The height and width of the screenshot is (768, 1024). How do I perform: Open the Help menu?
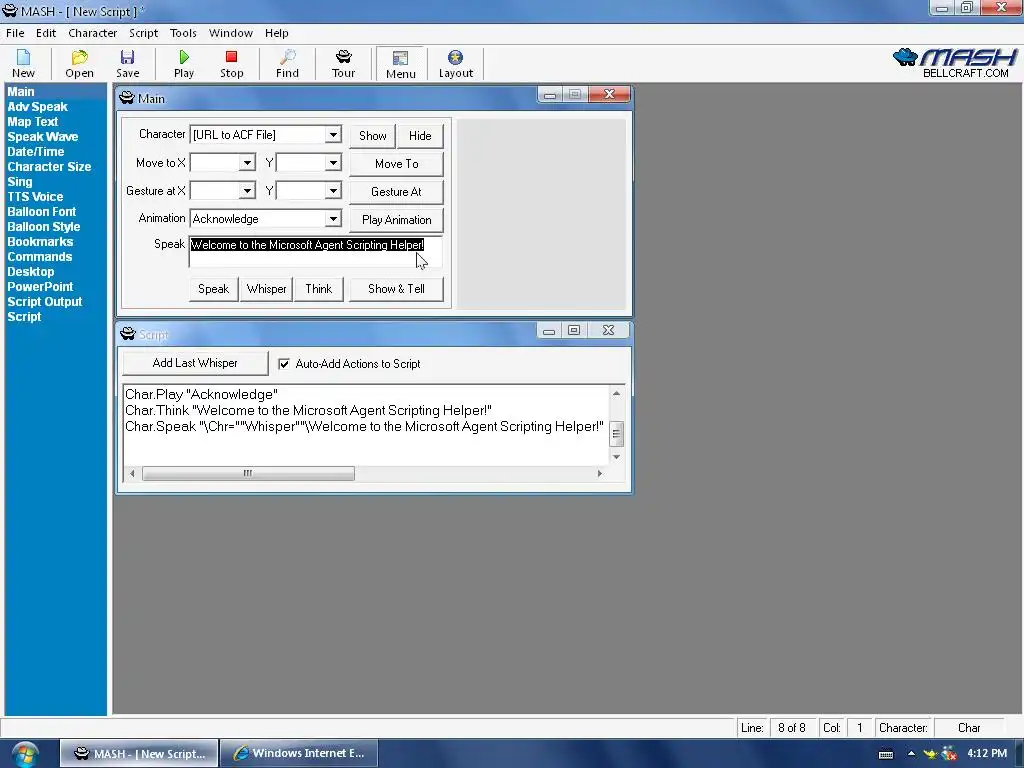pyautogui.click(x=276, y=33)
